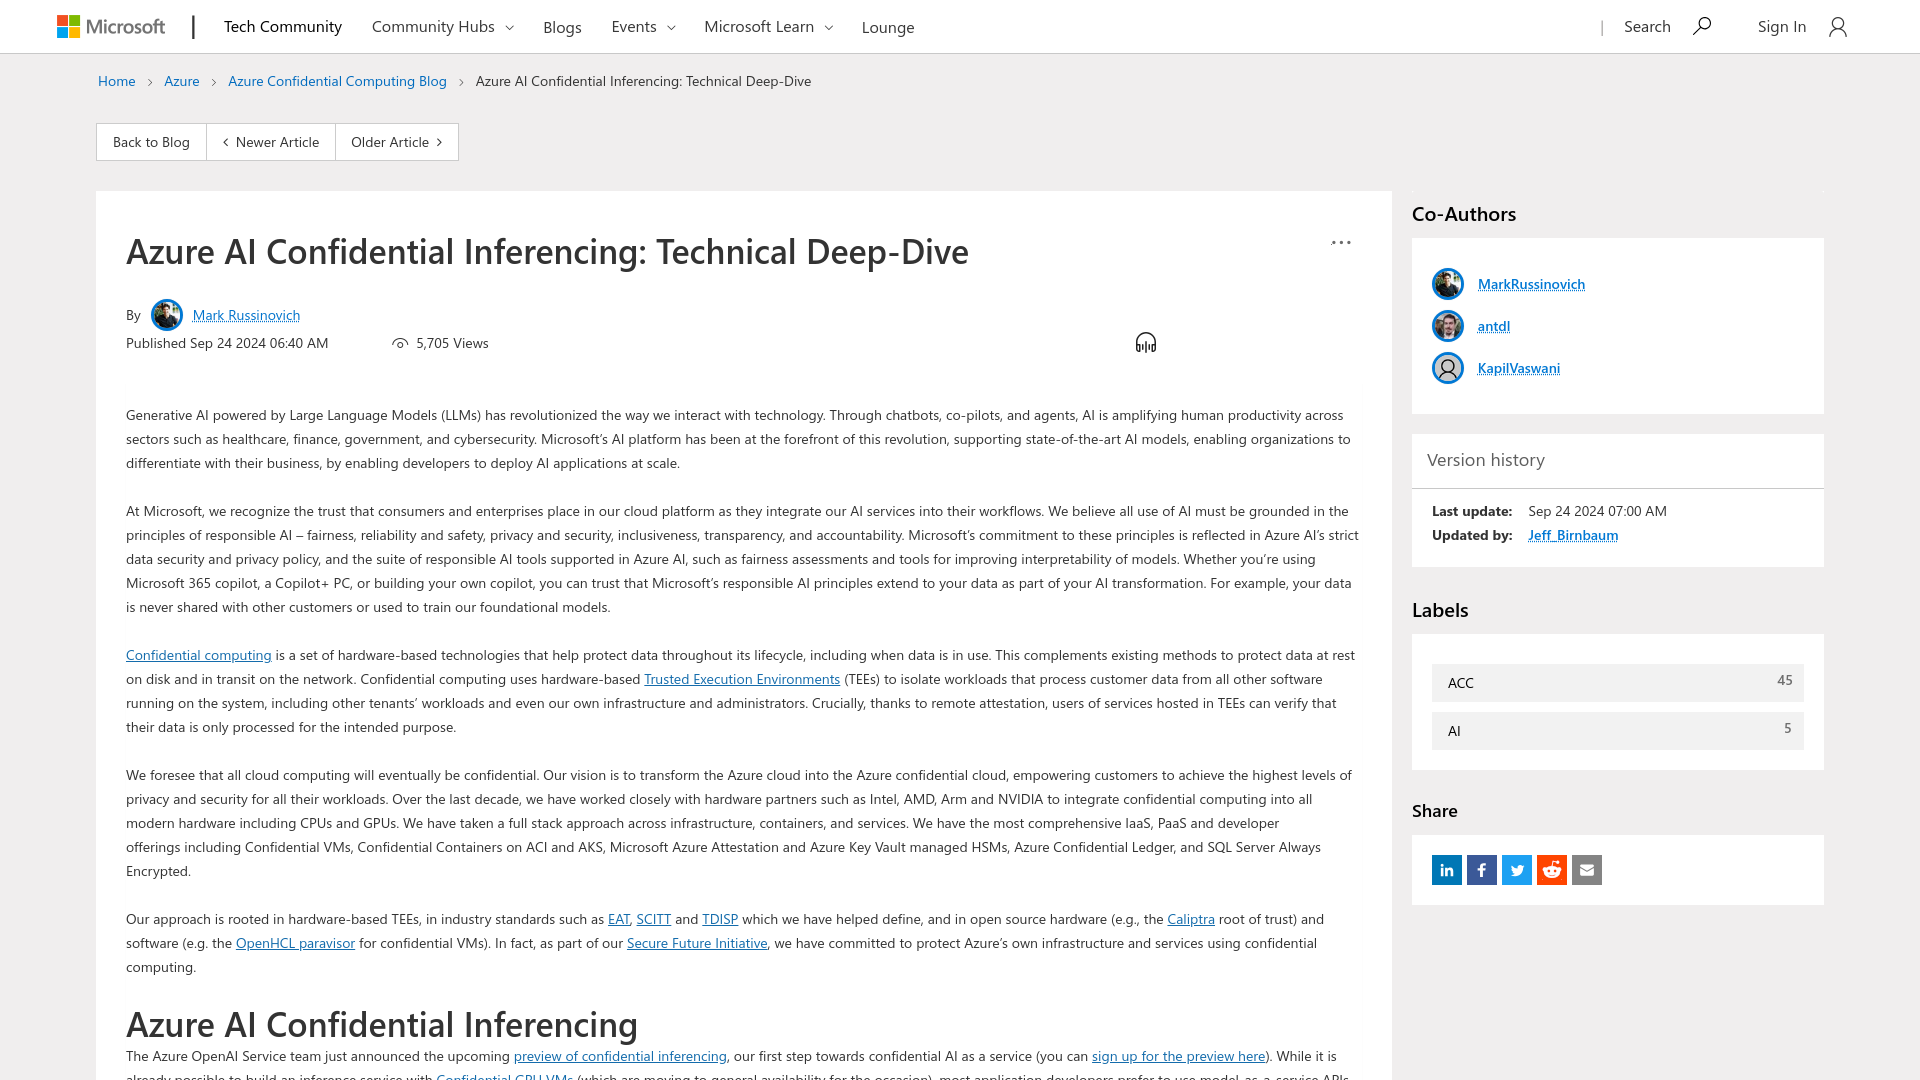1920x1080 pixels.
Task: Click KapilVaswani co-author avatar
Action: point(1448,368)
